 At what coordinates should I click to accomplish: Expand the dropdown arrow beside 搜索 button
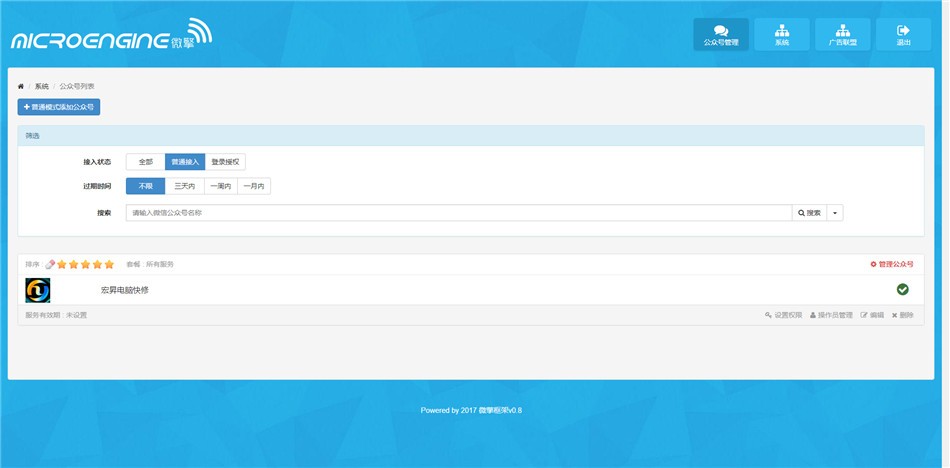(x=835, y=213)
